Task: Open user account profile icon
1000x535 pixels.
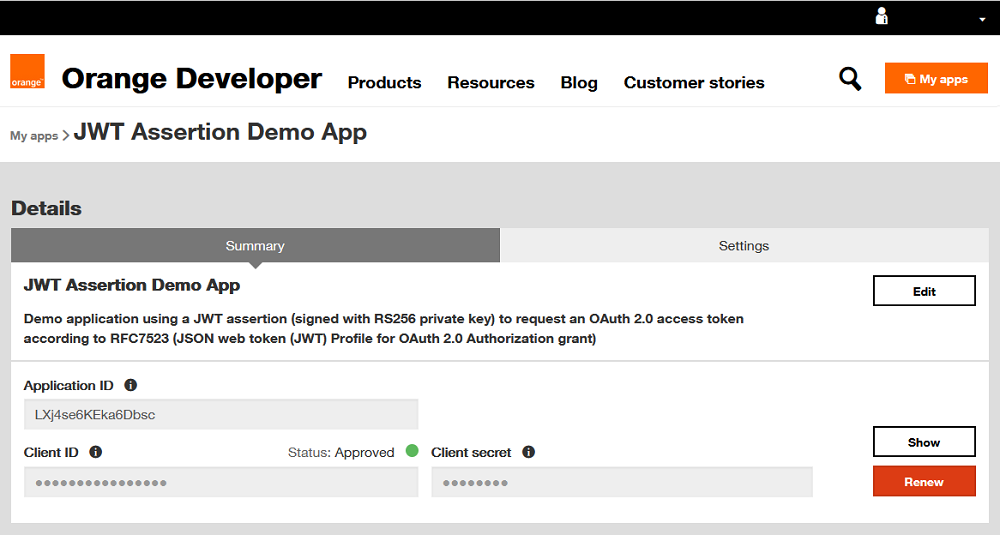Action: point(881,16)
